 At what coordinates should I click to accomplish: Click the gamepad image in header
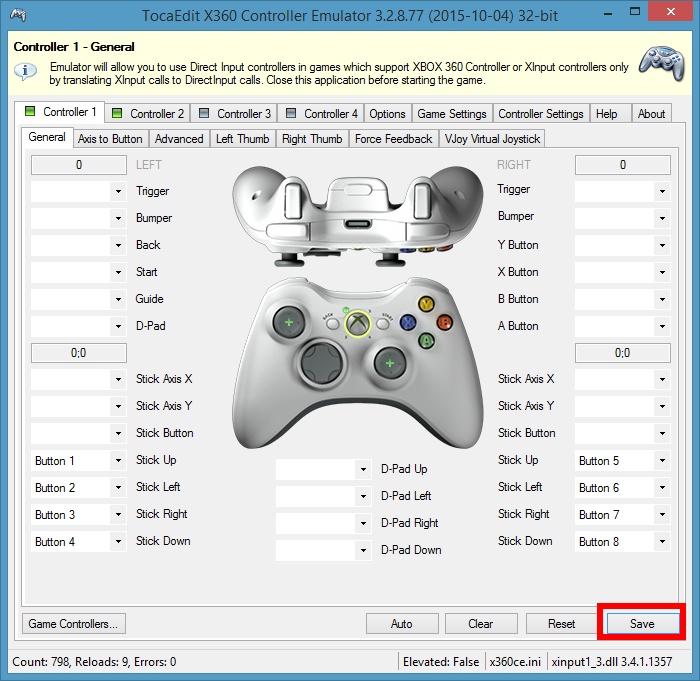pos(662,63)
